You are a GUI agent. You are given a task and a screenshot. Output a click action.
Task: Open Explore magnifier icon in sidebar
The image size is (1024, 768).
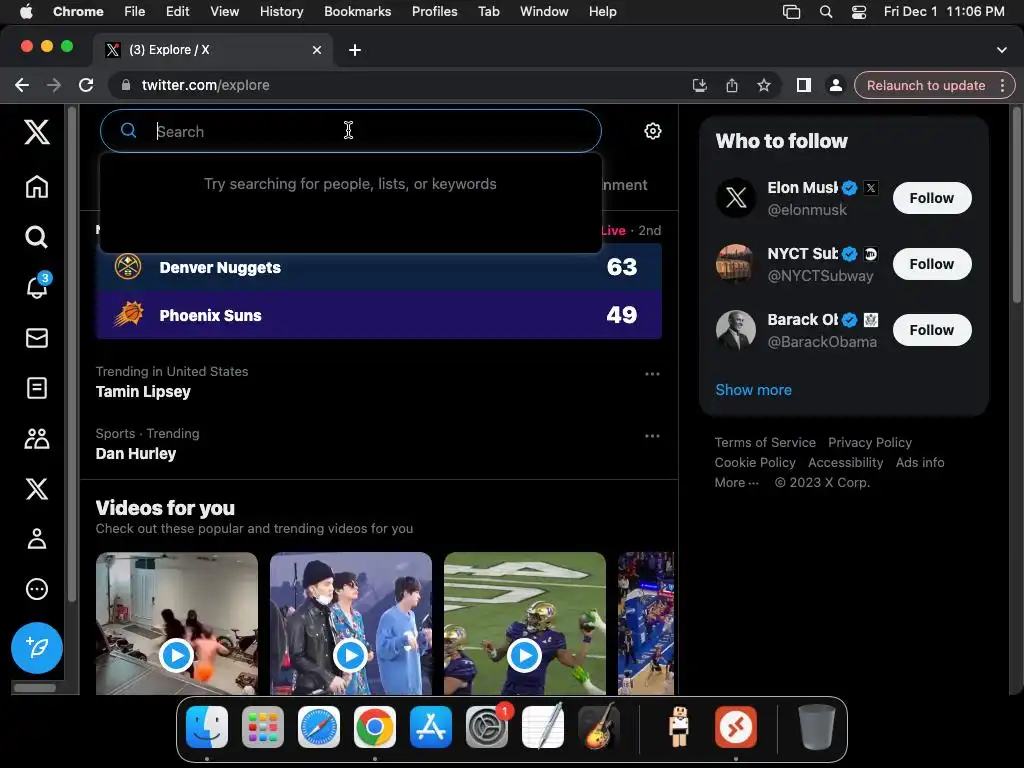tap(37, 237)
